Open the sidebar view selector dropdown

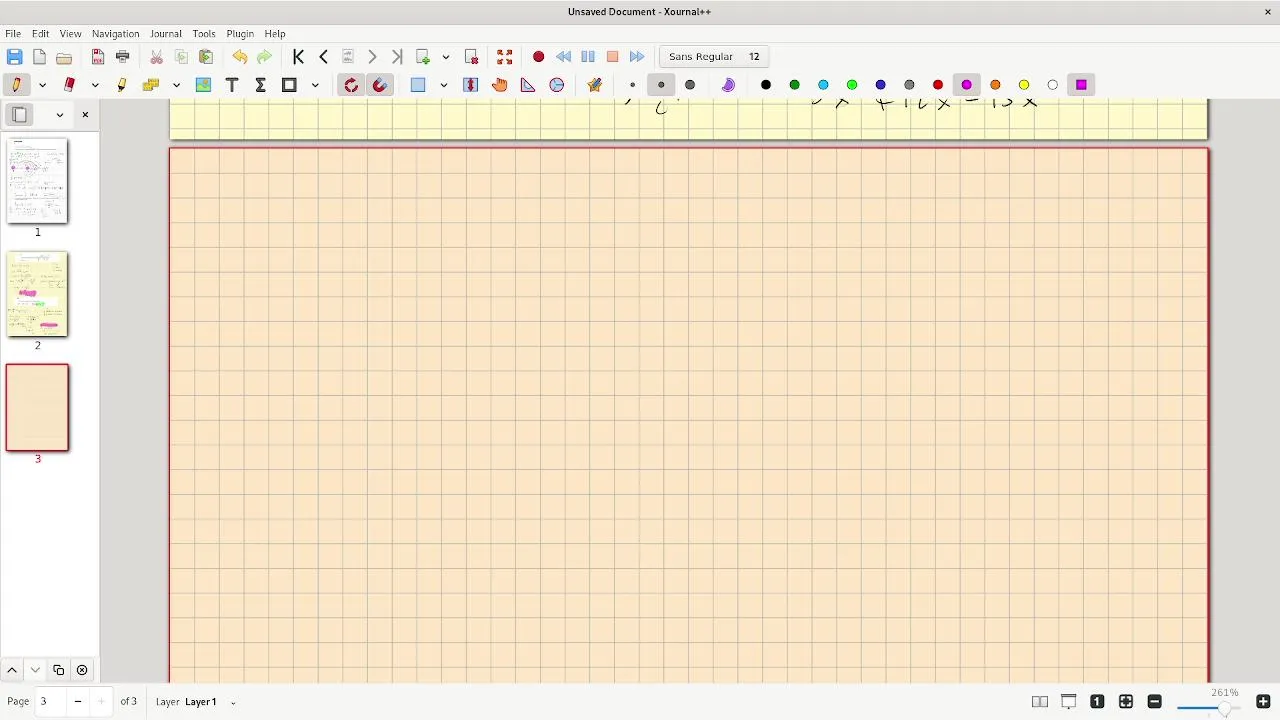pyautogui.click(x=60, y=115)
